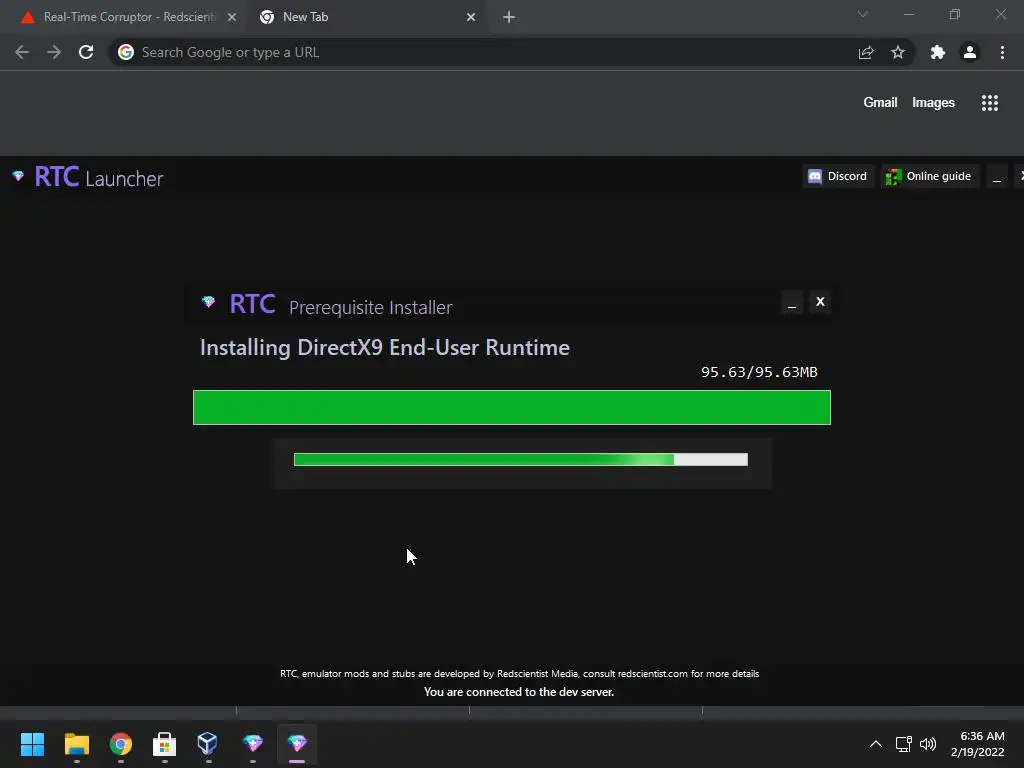Reload the current page
This screenshot has height=768, width=1024.
[86, 52]
